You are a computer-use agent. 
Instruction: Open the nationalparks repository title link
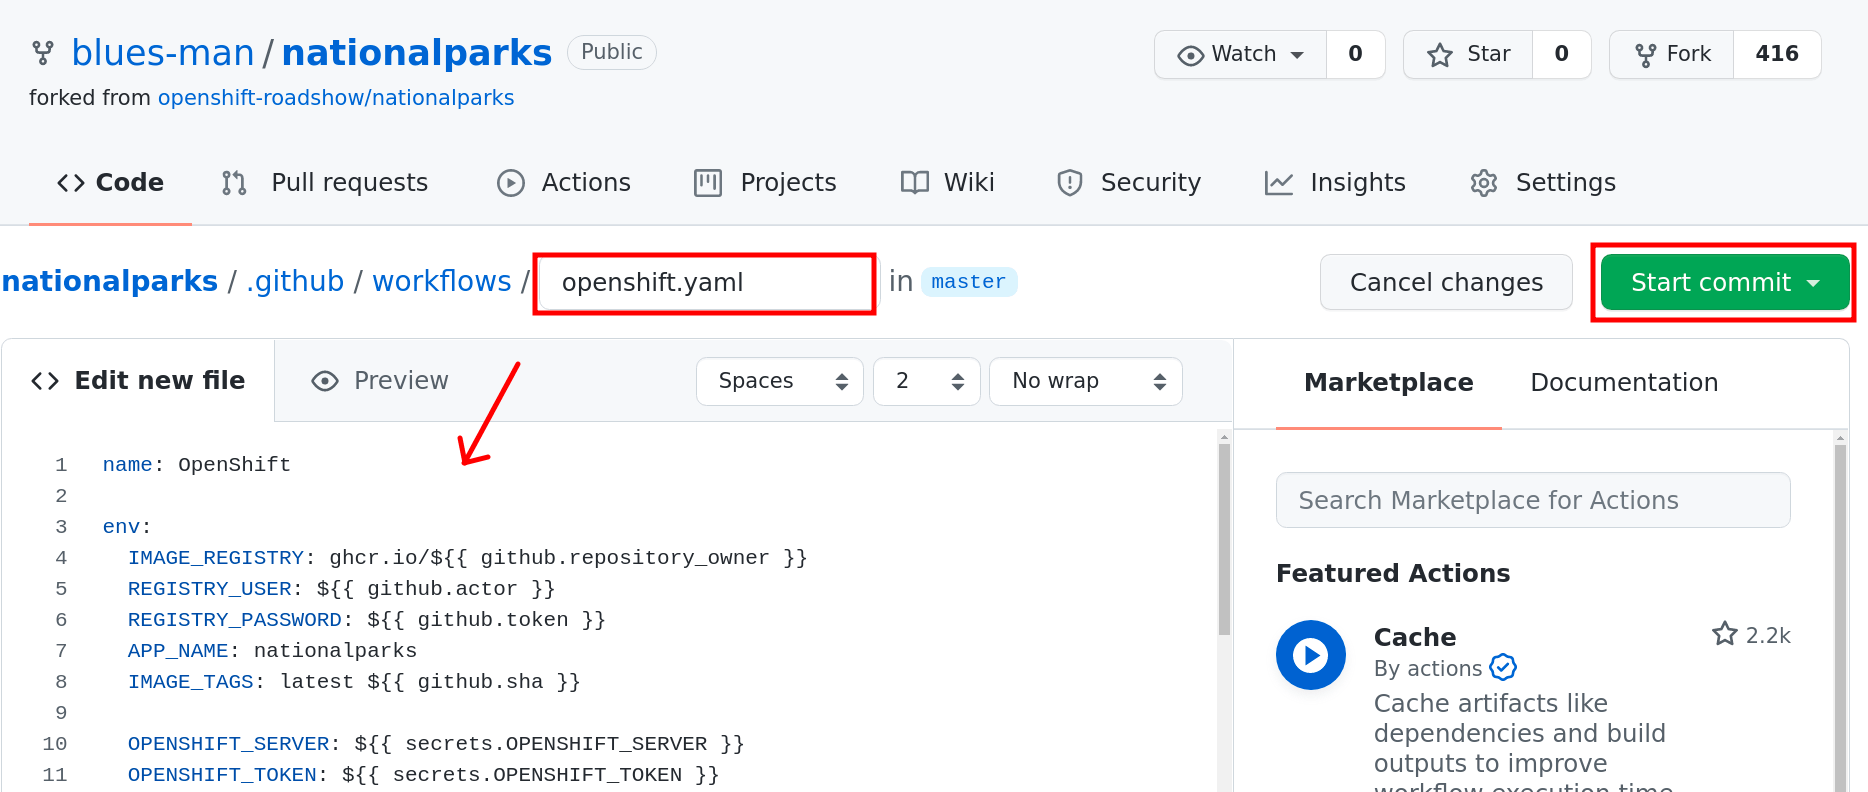[416, 53]
